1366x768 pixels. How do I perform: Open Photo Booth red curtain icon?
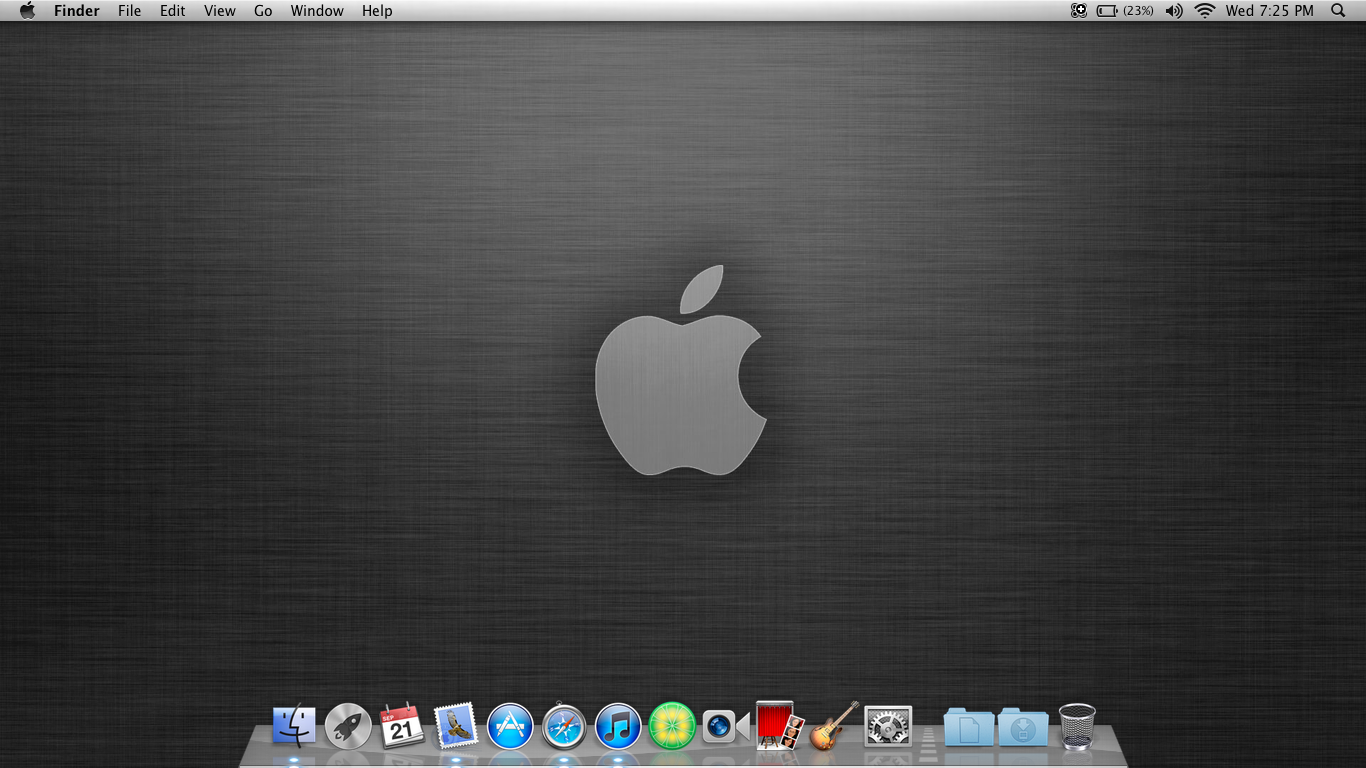[x=780, y=725]
